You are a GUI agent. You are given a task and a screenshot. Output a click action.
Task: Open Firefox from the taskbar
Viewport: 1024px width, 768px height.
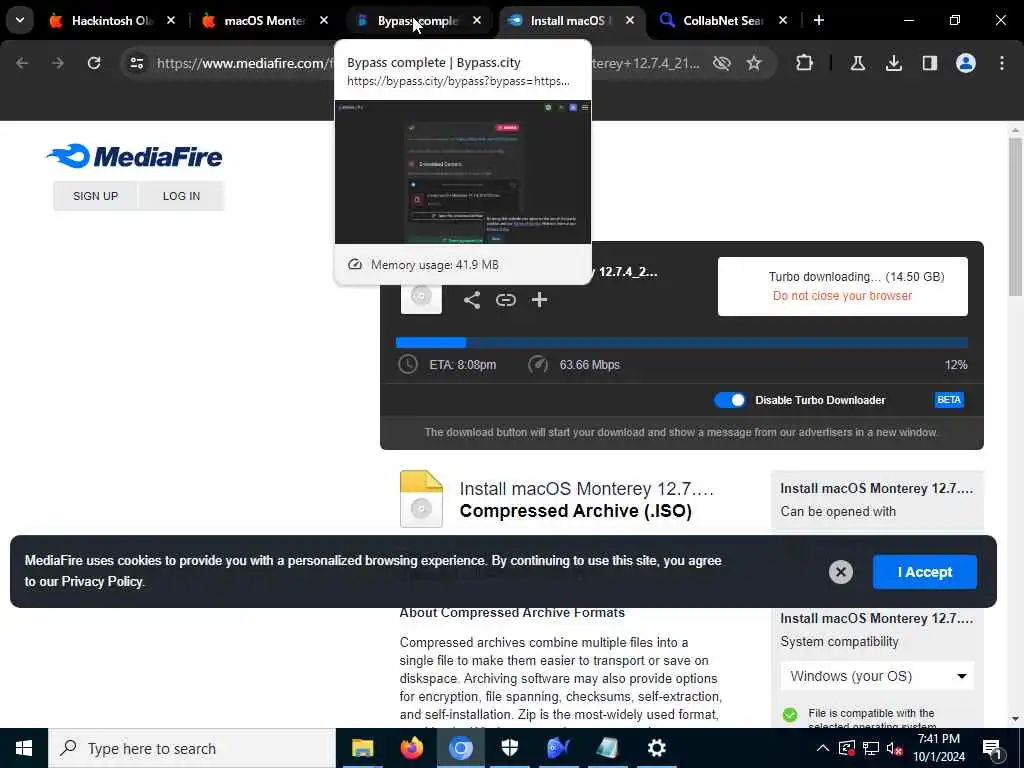point(411,748)
